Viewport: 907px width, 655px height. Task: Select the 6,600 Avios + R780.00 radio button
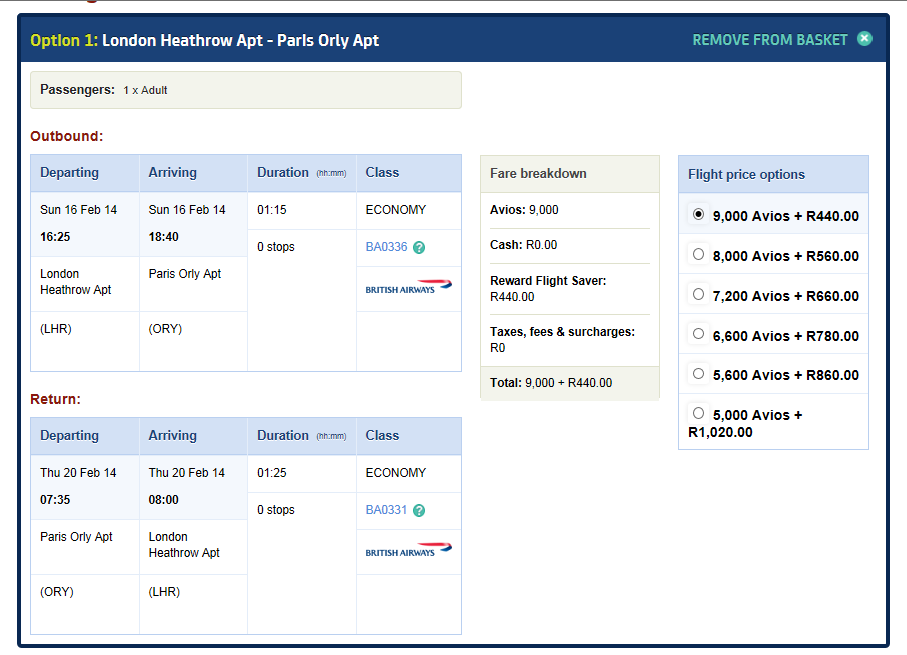pyautogui.click(x=698, y=334)
